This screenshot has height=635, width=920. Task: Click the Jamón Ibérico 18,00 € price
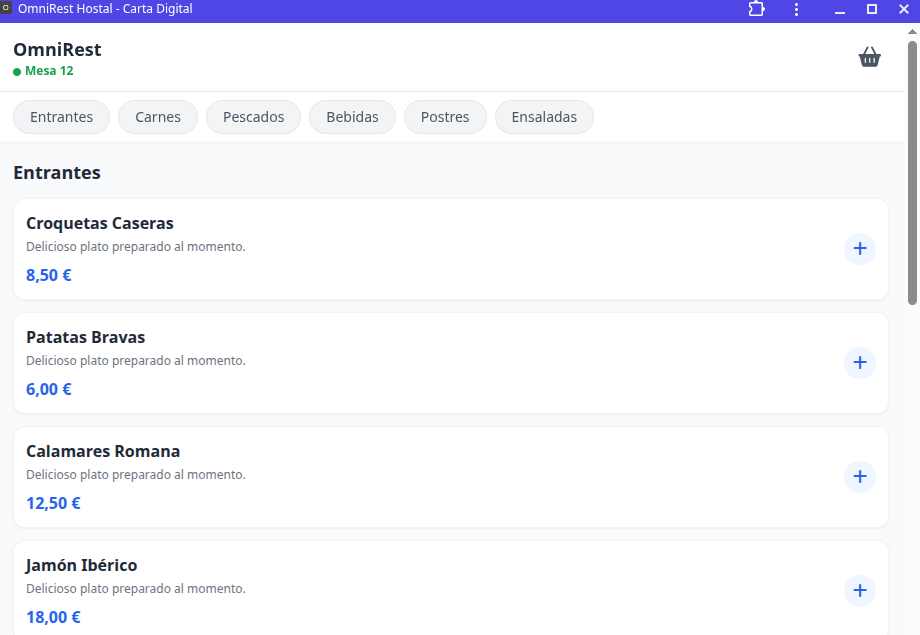click(53, 617)
